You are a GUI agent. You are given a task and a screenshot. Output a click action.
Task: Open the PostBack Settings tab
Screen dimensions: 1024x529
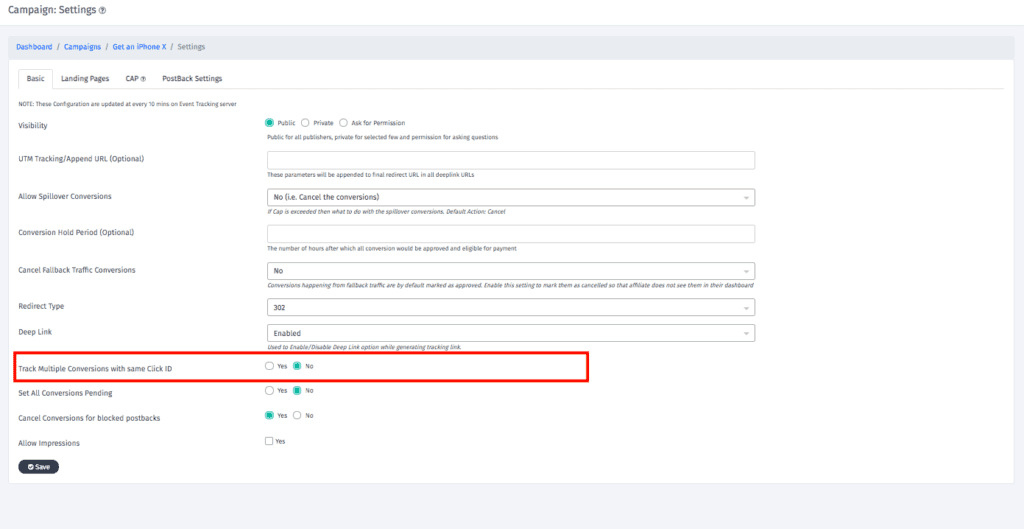192,79
